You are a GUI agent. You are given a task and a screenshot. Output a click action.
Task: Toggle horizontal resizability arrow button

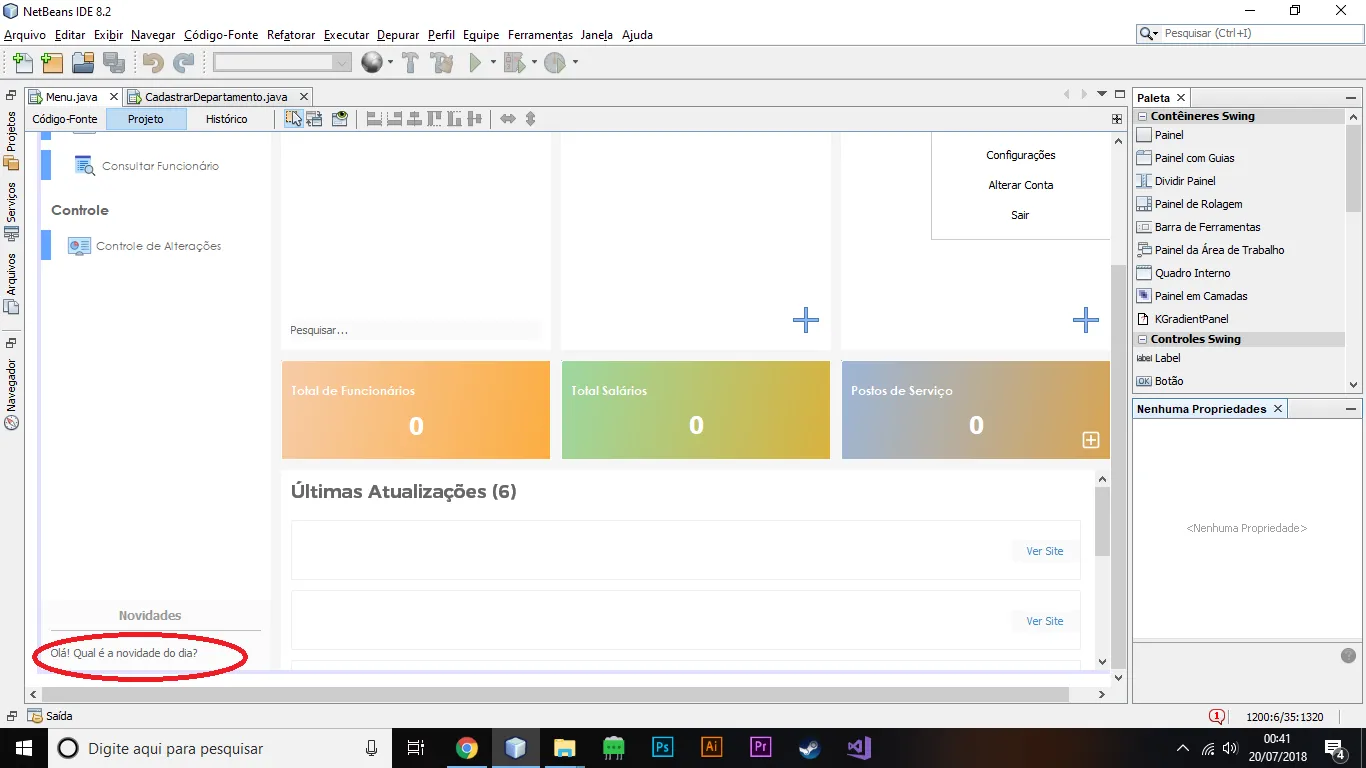pos(508,119)
